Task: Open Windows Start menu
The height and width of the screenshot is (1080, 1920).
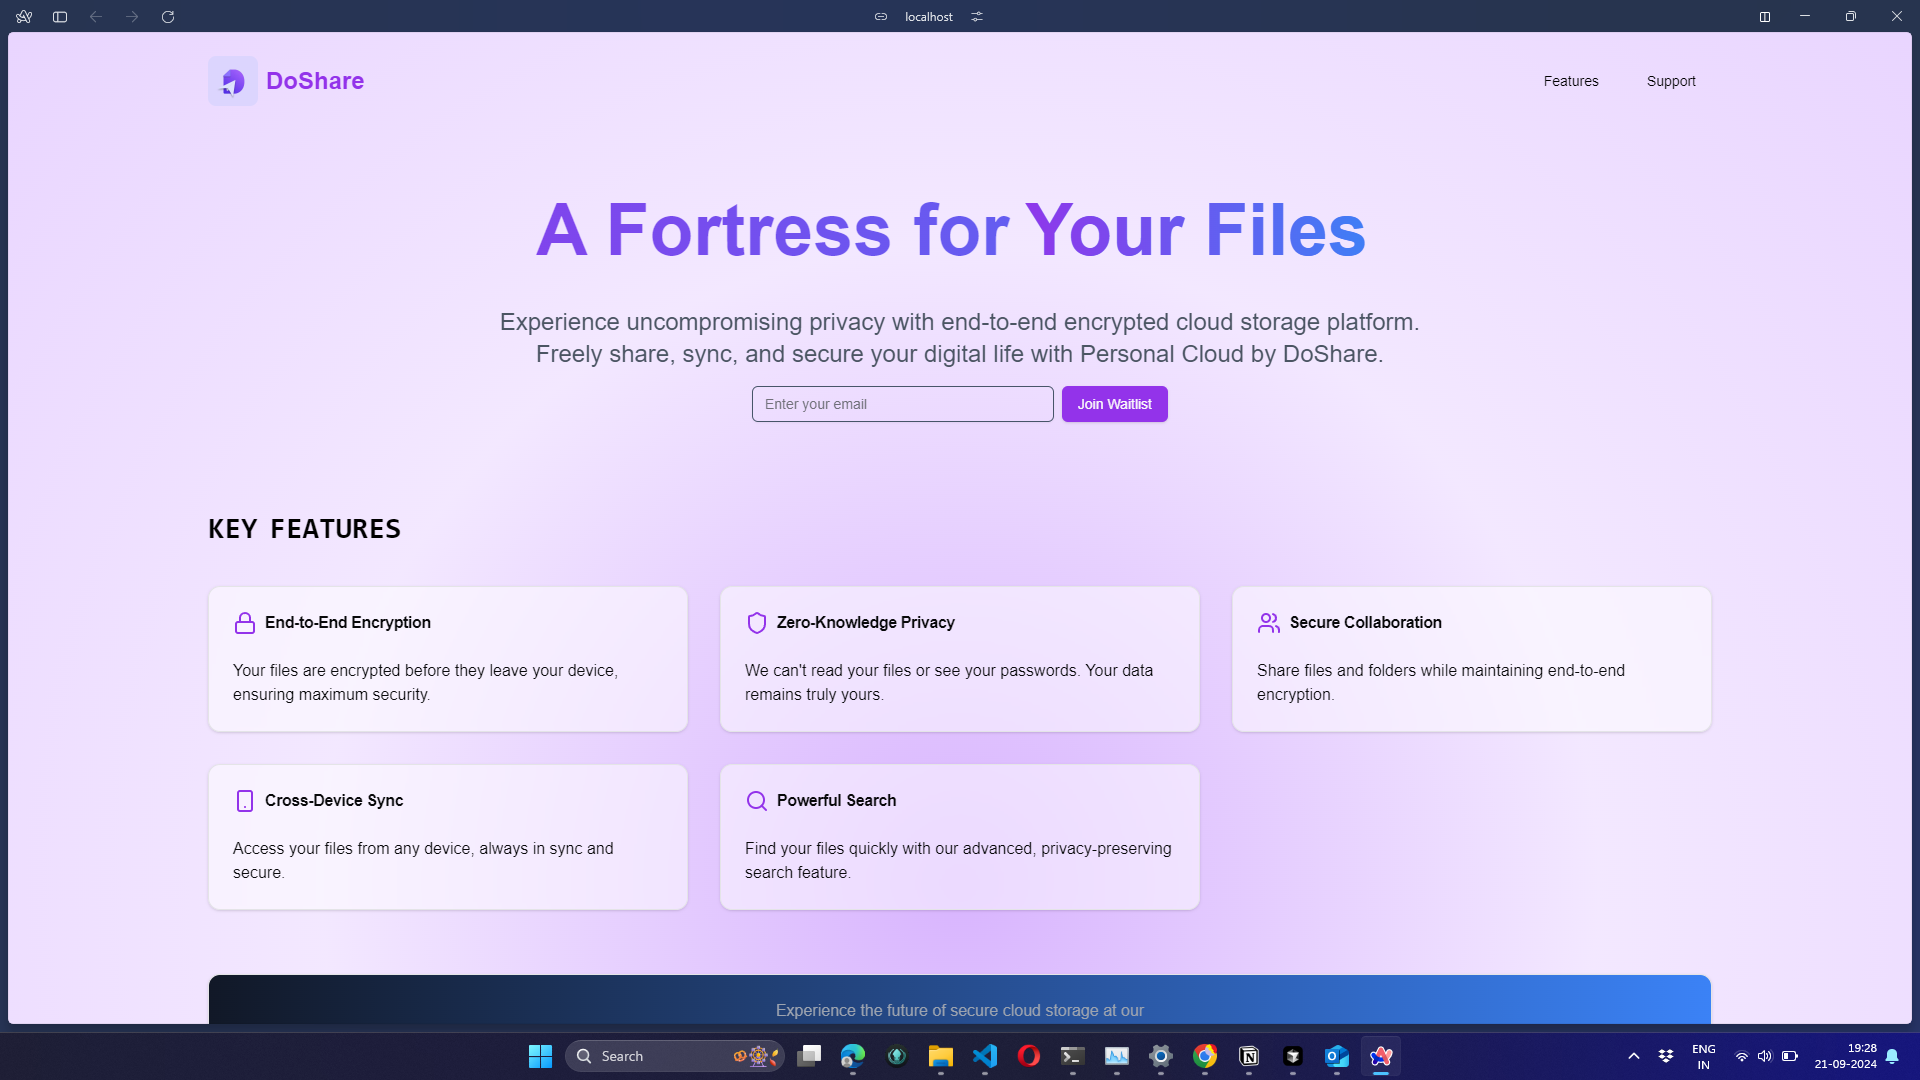Action: pyautogui.click(x=540, y=1056)
